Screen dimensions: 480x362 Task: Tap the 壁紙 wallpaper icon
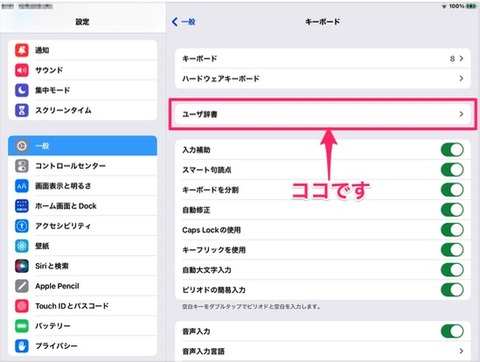(x=22, y=246)
